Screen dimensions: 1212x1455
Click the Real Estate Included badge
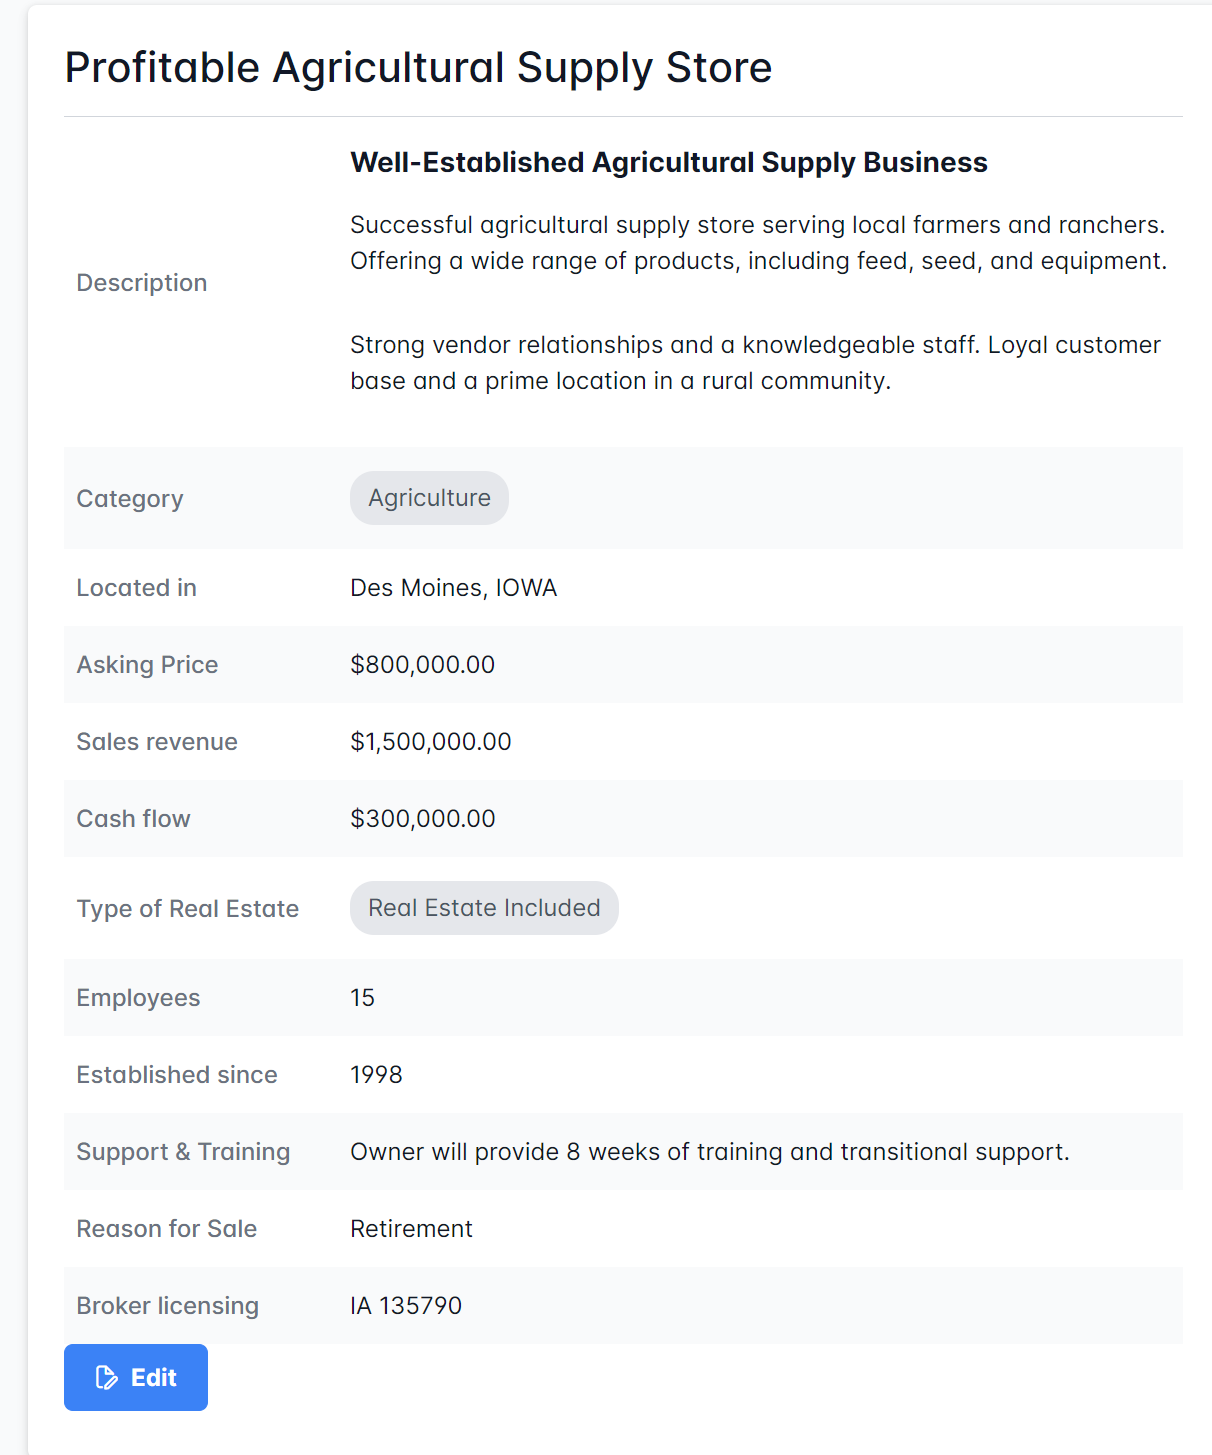(x=484, y=908)
